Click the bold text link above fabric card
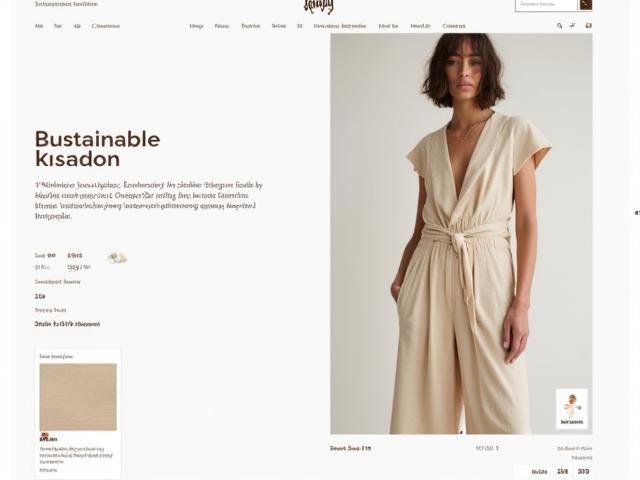The image size is (640, 480). pyautogui.click(x=67, y=324)
